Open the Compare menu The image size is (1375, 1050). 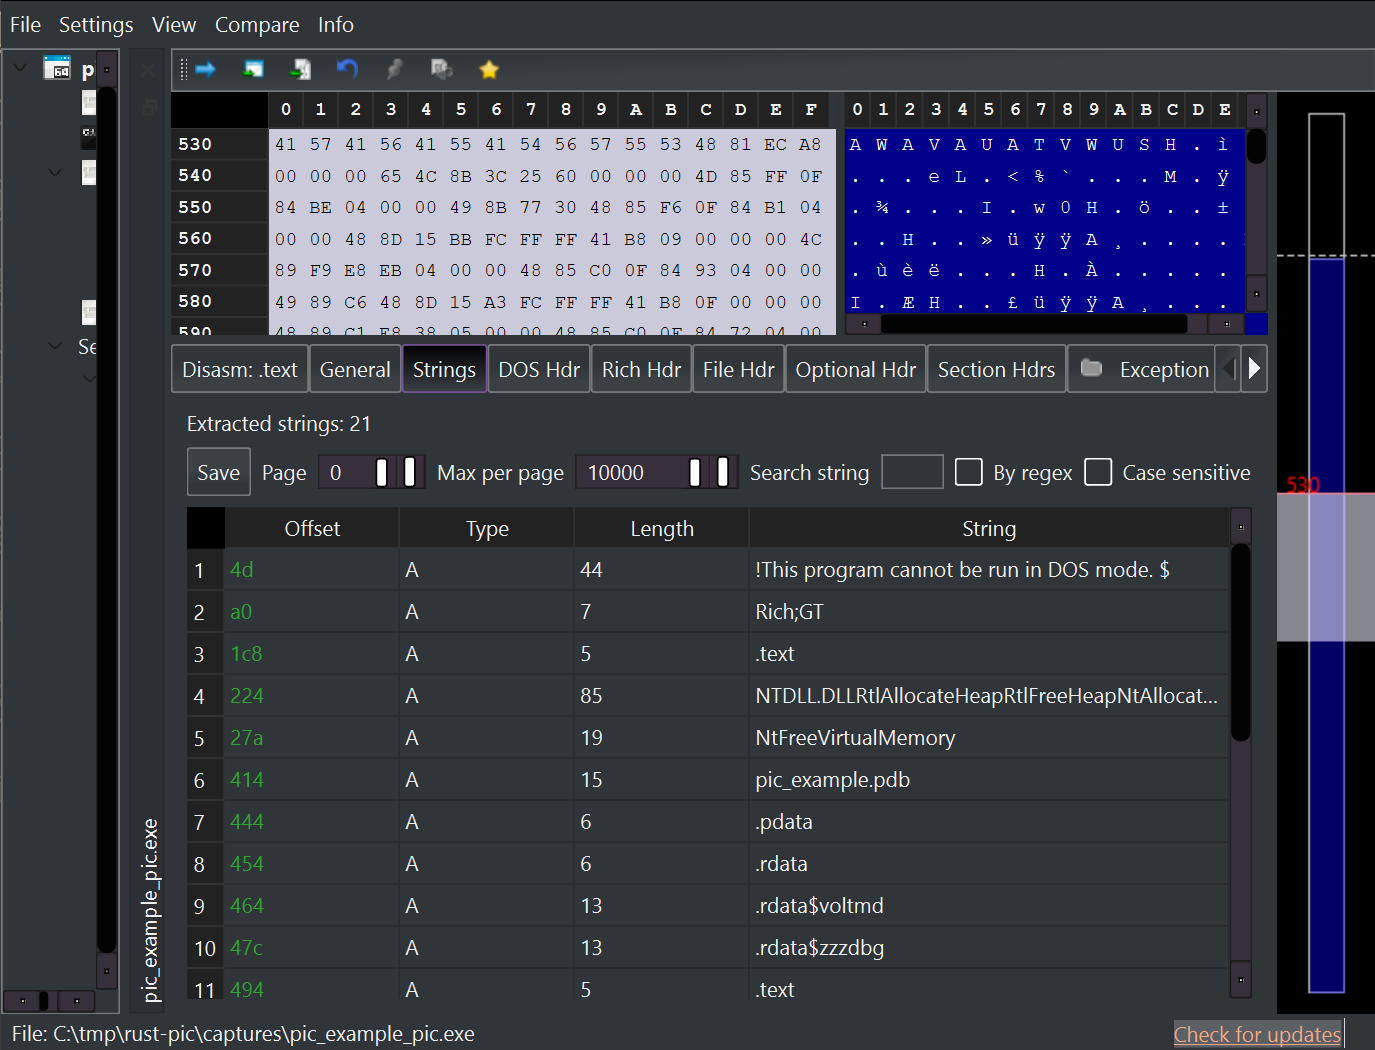click(x=257, y=24)
